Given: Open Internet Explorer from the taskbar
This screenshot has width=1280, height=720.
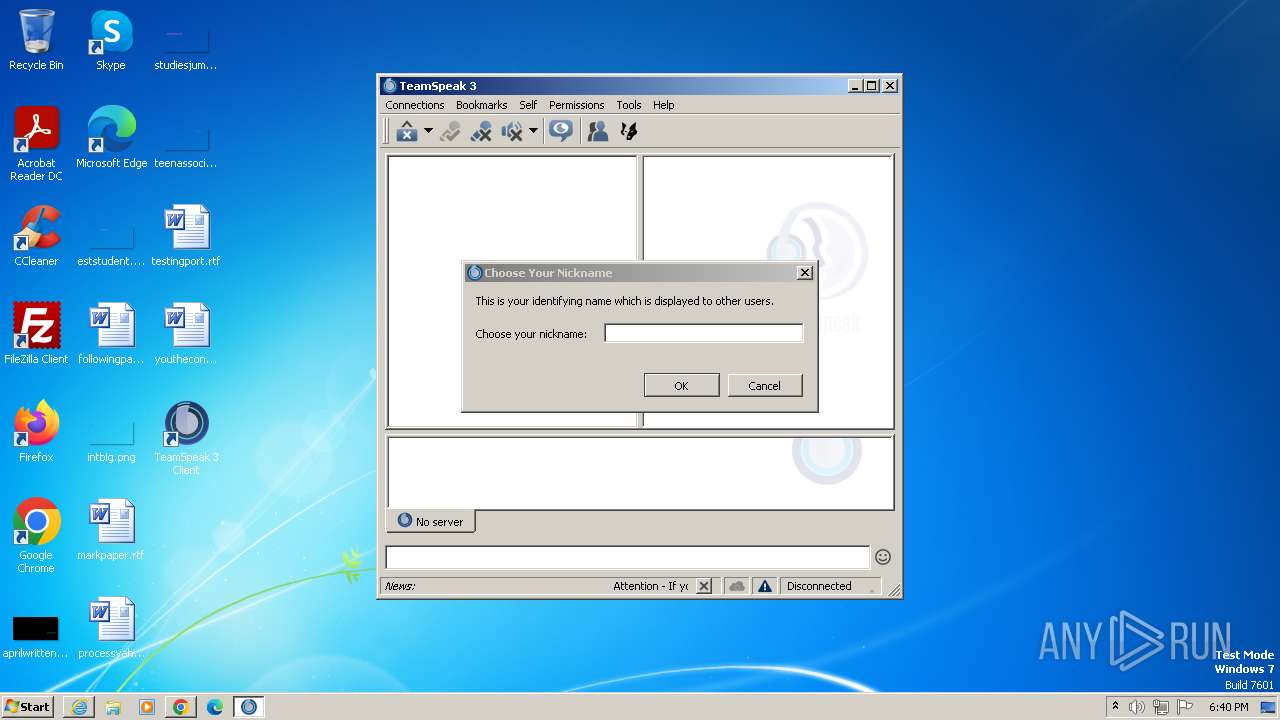Looking at the screenshot, I should 79,707.
